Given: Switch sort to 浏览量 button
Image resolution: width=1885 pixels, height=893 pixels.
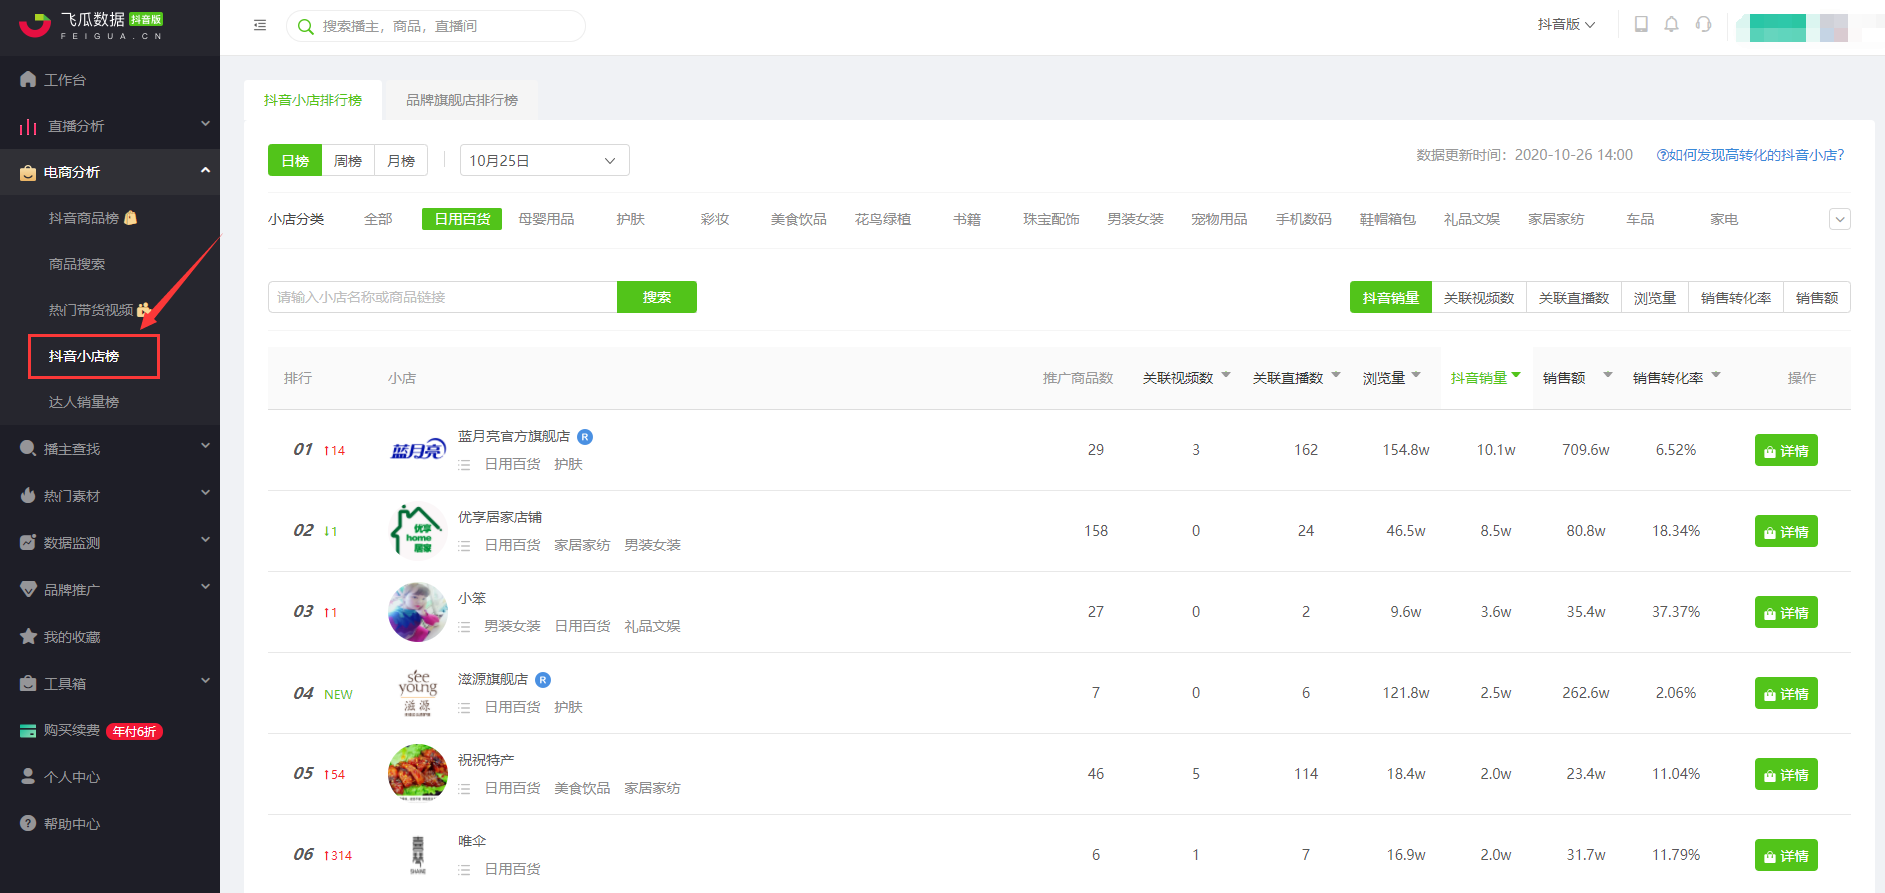Looking at the screenshot, I should click(x=1655, y=297).
